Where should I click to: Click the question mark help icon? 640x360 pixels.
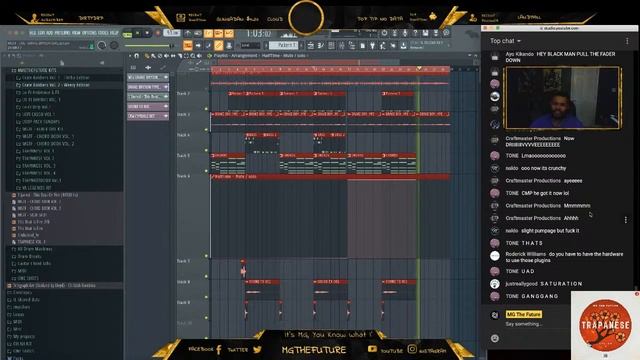[x=415, y=33]
